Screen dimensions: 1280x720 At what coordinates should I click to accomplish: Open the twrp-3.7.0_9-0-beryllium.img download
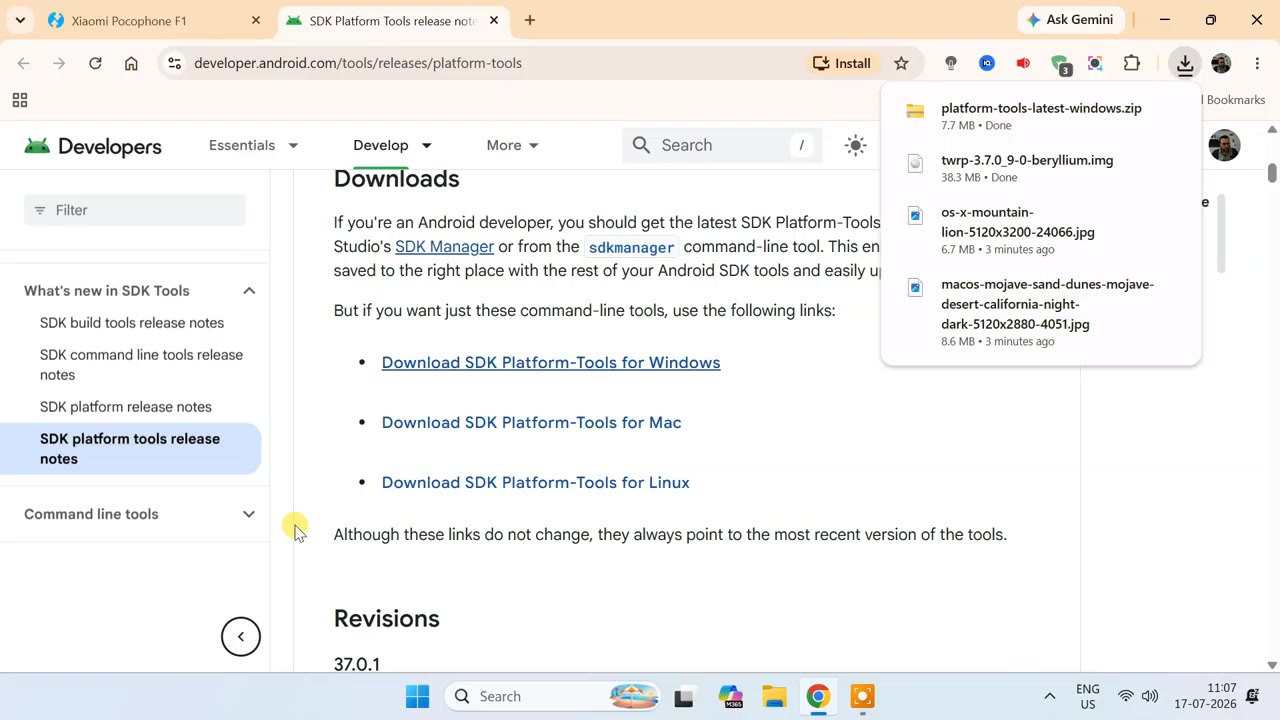click(x=1040, y=168)
